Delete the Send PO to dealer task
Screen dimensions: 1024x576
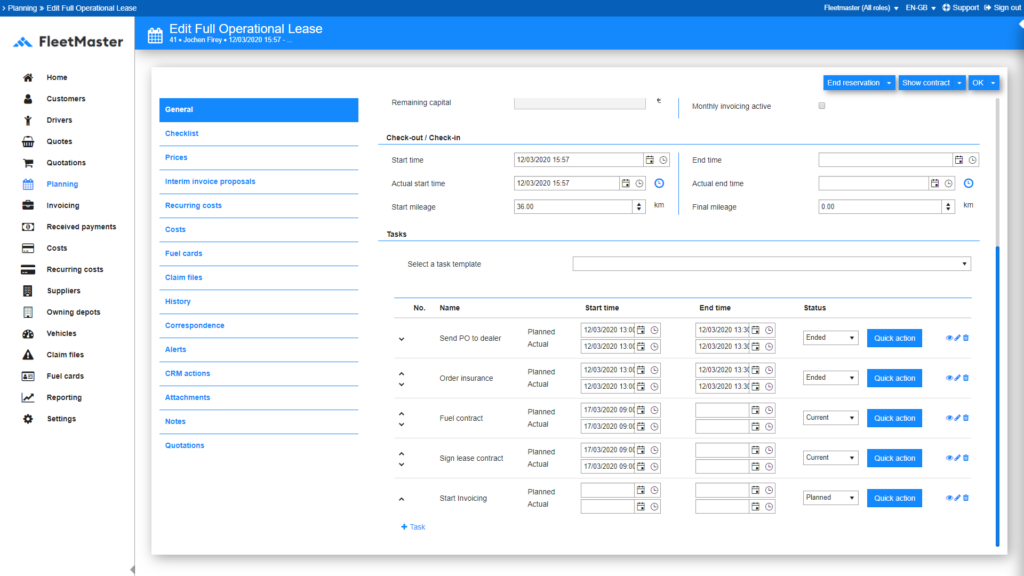point(966,338)
